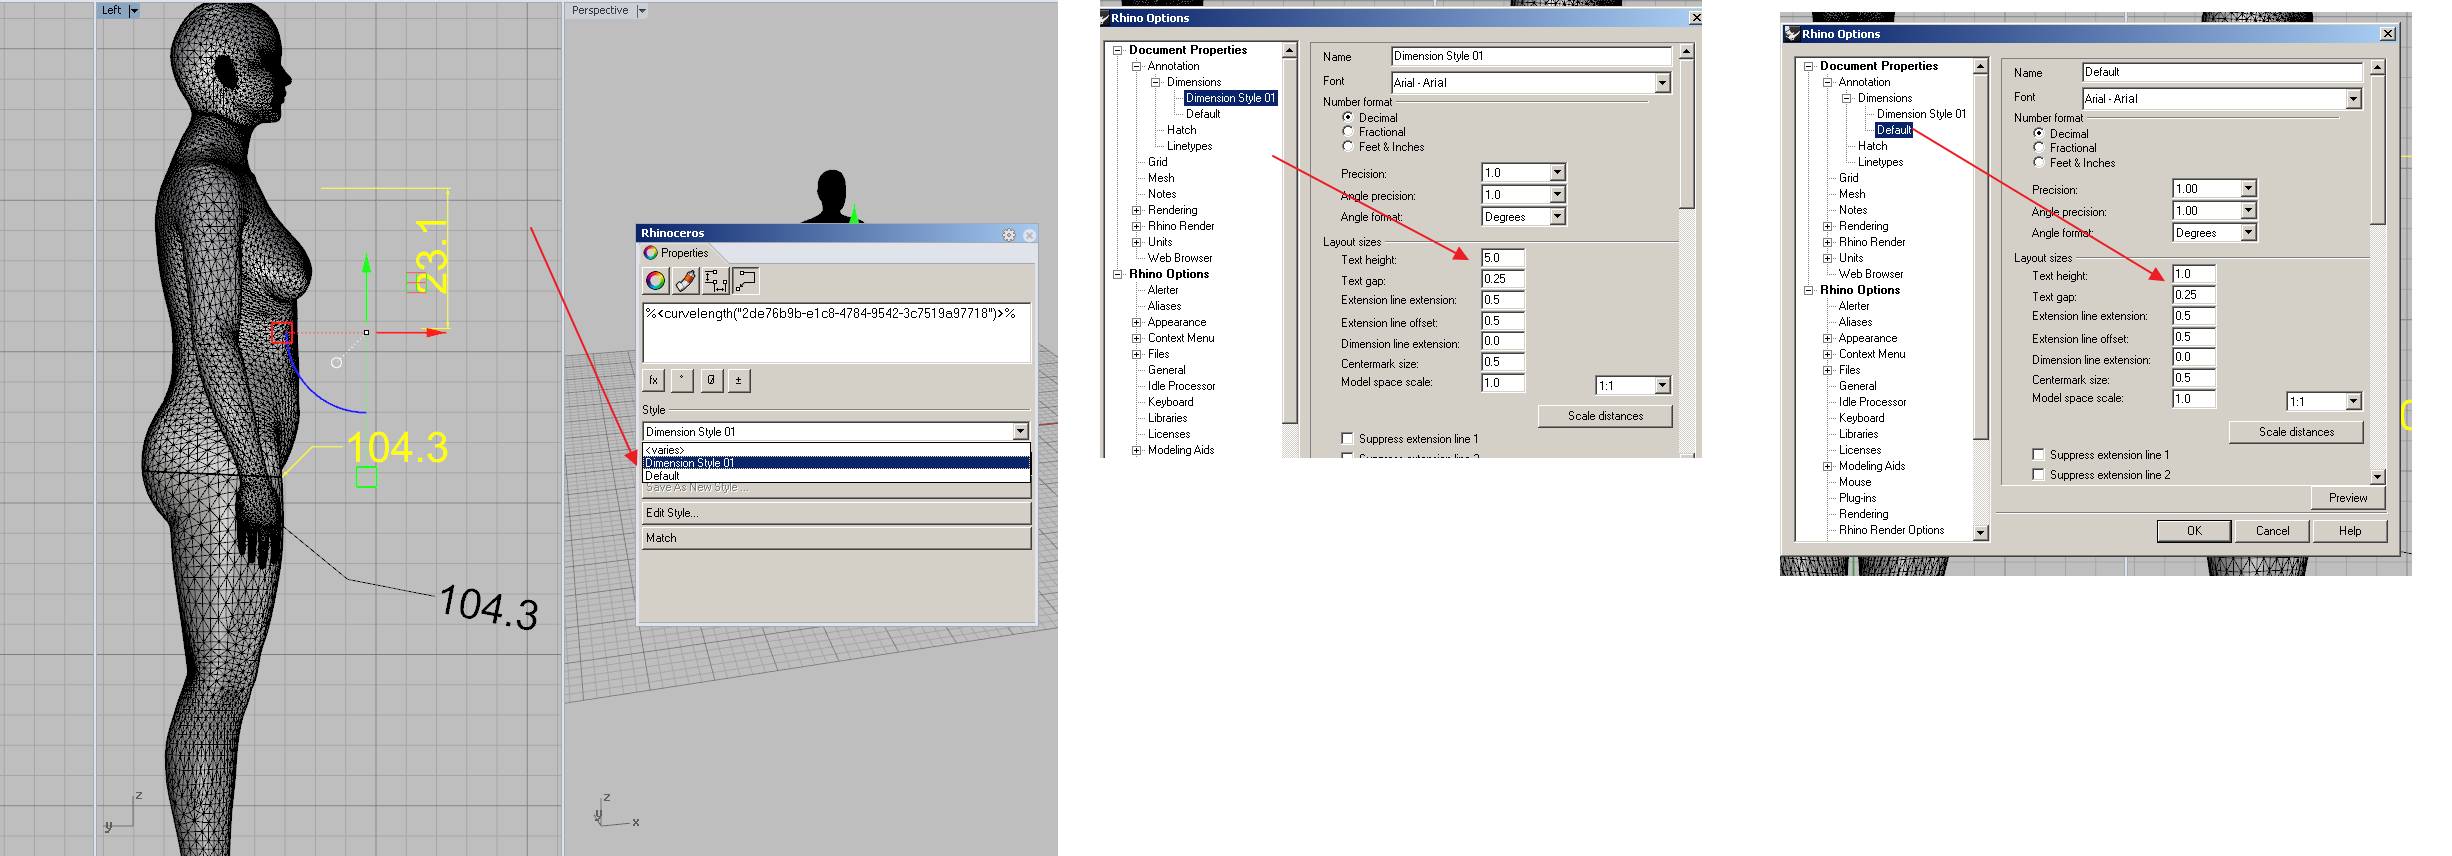This screenshot has height=856, width=2452.
Task: Open Font dropdown in middle Rhino Options window
Action: (x=1662, y=83)
